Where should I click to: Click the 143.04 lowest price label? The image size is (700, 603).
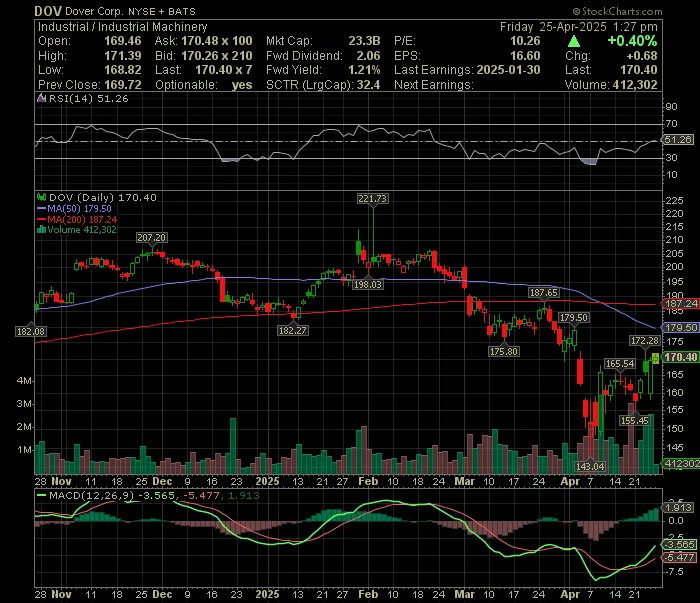pos(590,466)
